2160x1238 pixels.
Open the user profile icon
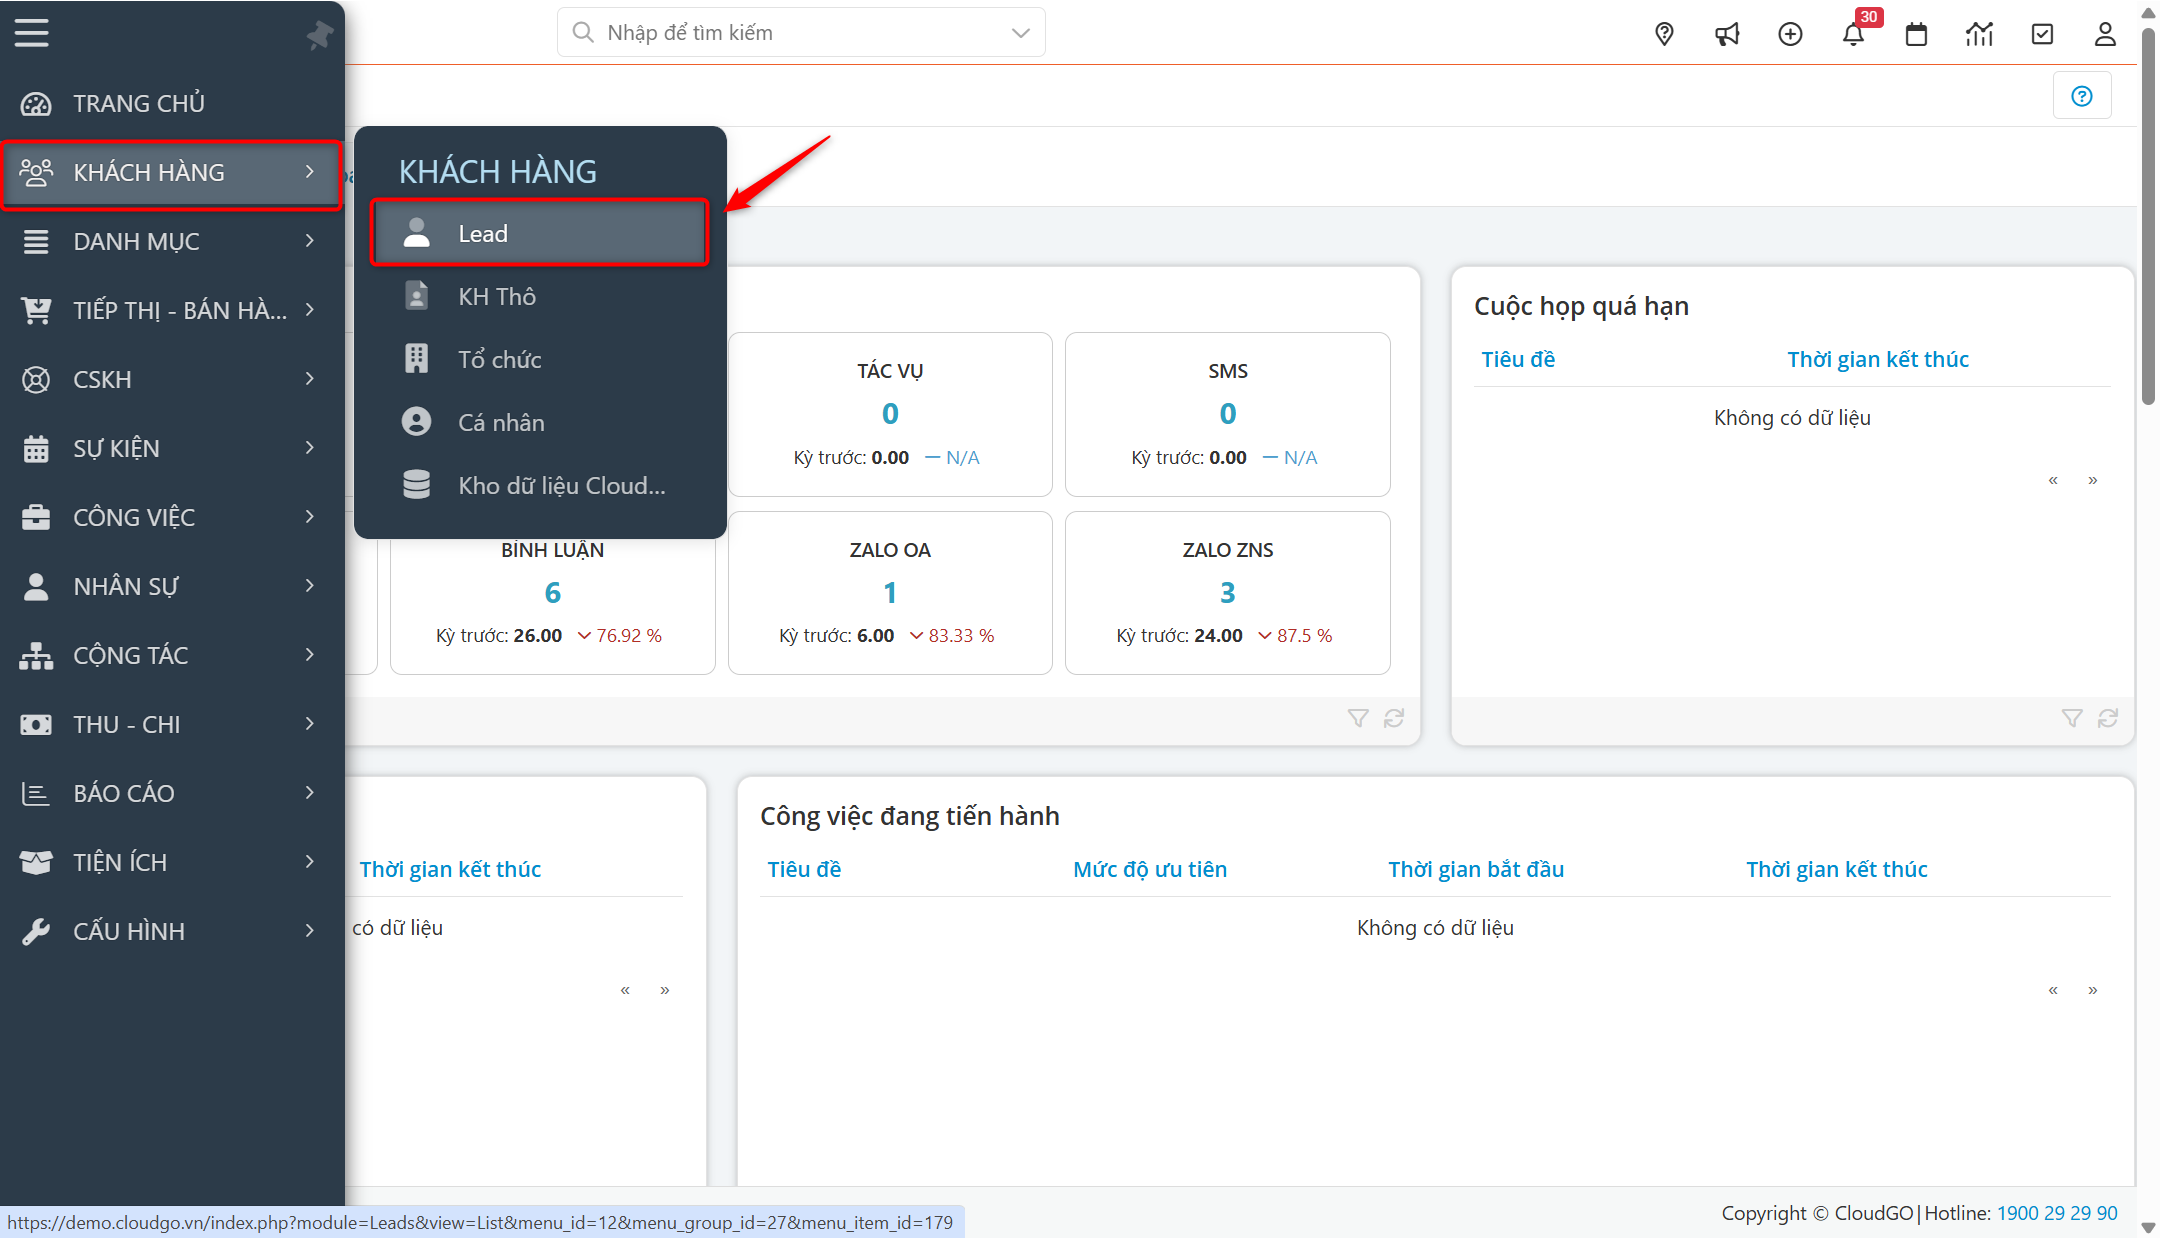[x=2104, y=33]
